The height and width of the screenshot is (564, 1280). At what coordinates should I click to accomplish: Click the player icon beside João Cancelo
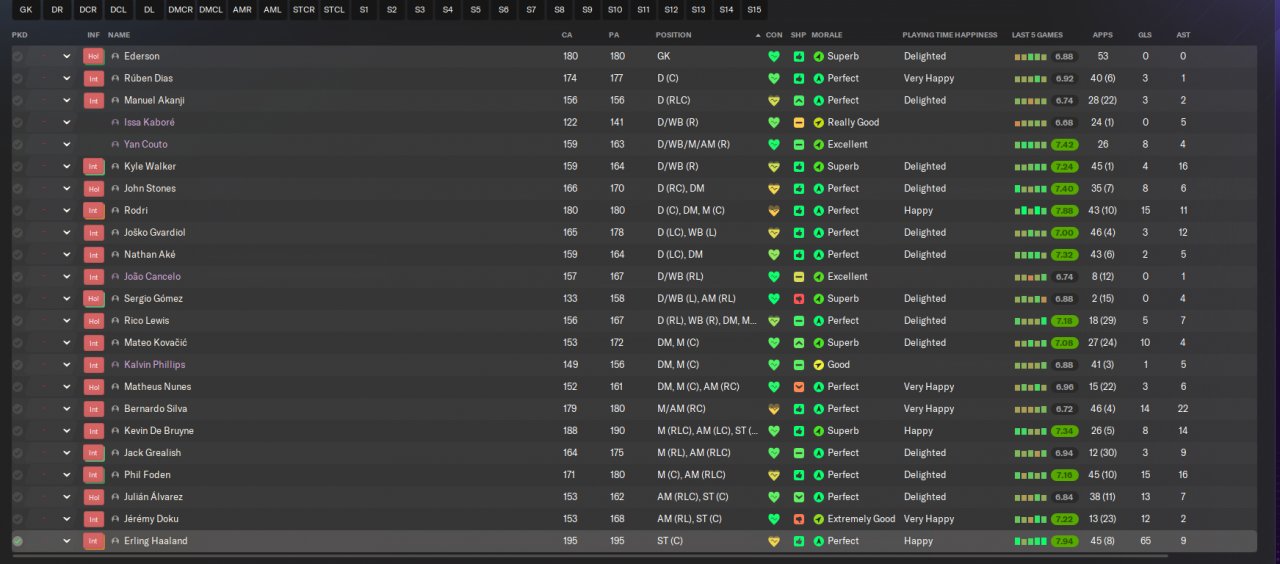click(115, 276)
